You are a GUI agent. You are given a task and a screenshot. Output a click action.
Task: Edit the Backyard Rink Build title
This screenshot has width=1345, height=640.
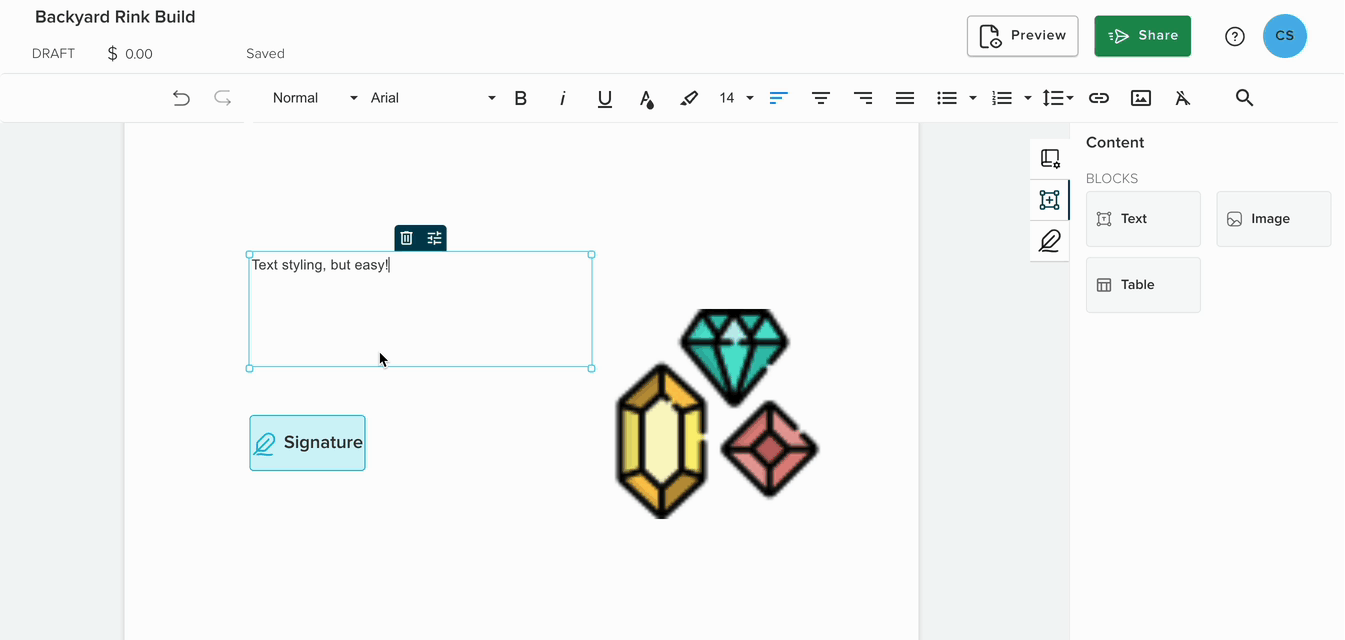coord(115,17)
